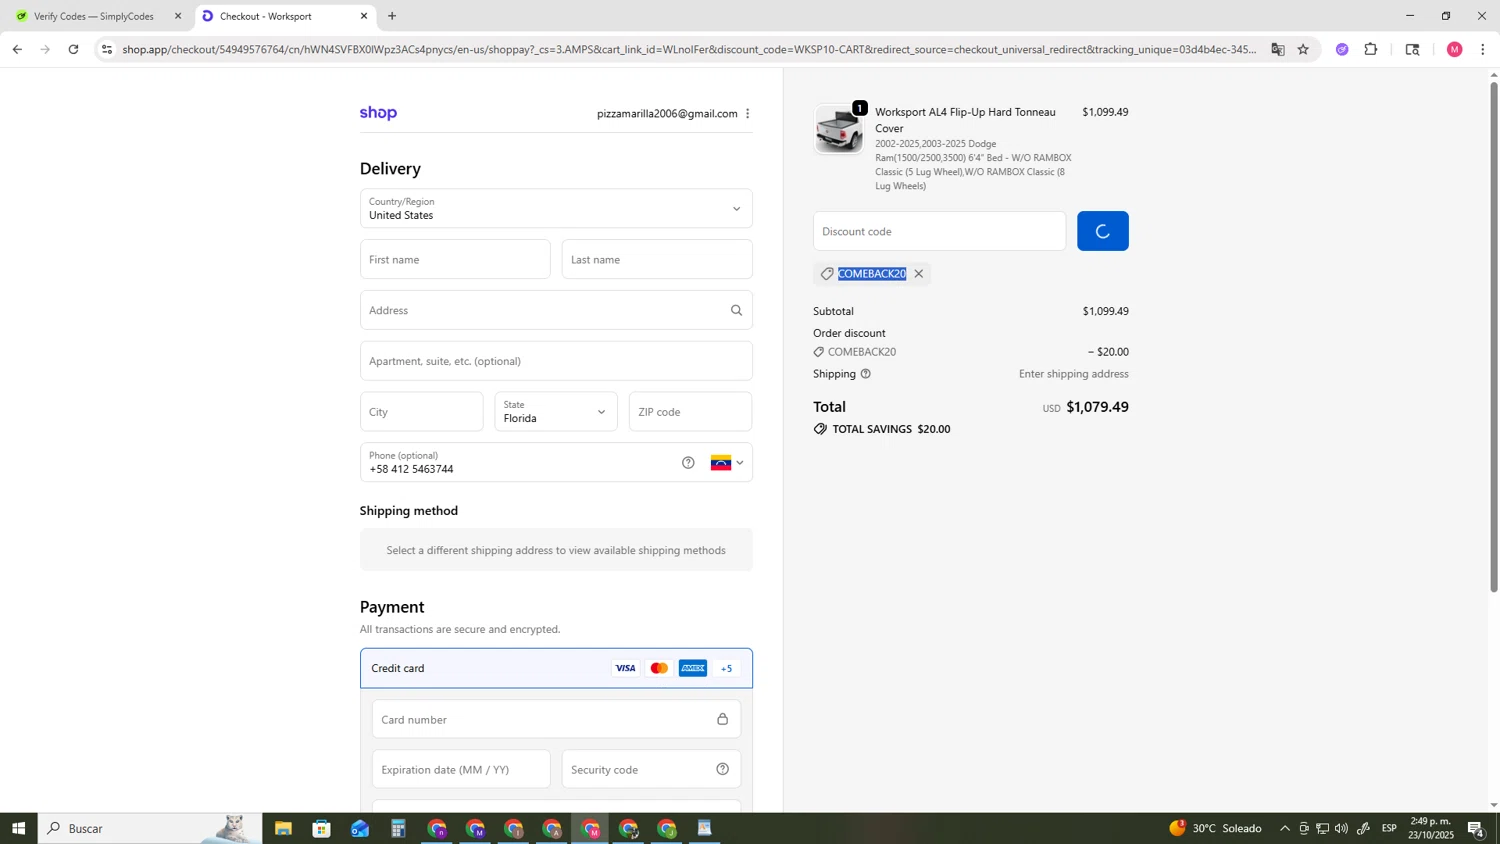The height and width of the screenshot is (844, 1500).
Task: Focus the Discount code field
Action: 939,231
